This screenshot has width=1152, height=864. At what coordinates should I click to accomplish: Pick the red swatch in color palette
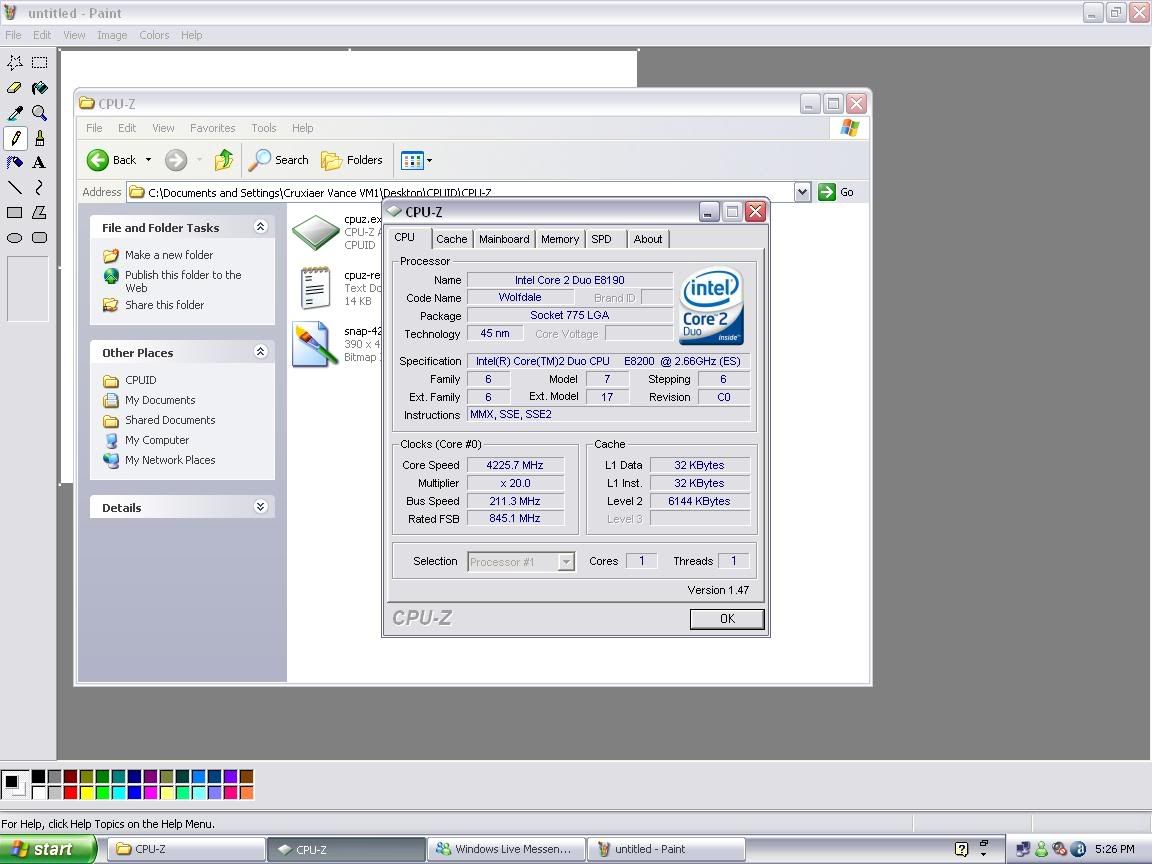pyautogui.click(x=70, y=793)
